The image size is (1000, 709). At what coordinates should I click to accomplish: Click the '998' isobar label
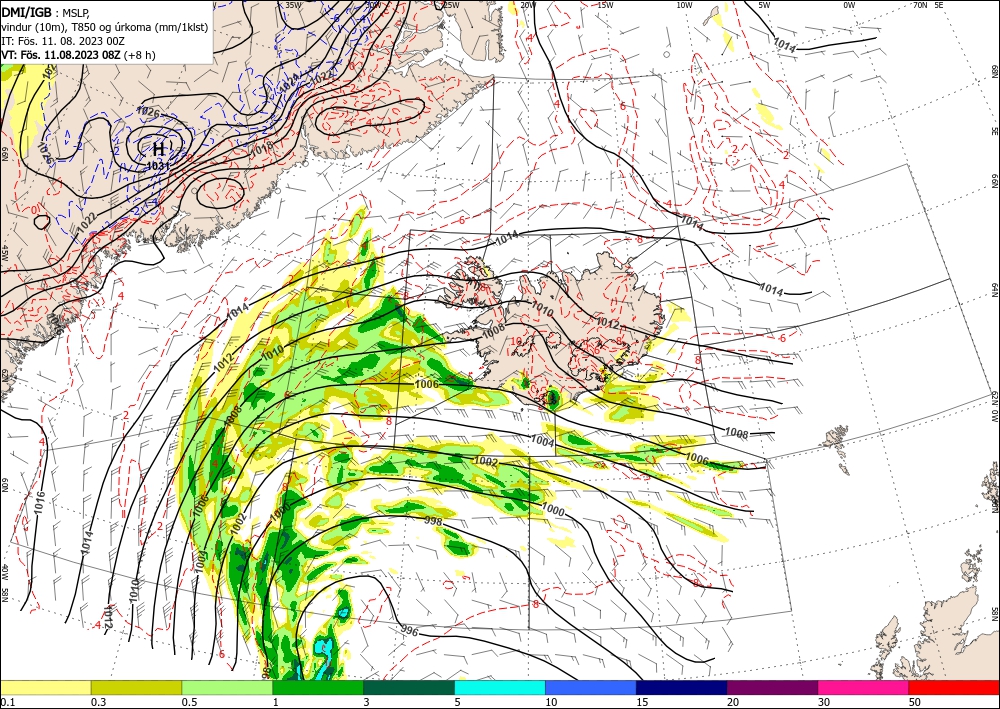(x=433, y=521)
